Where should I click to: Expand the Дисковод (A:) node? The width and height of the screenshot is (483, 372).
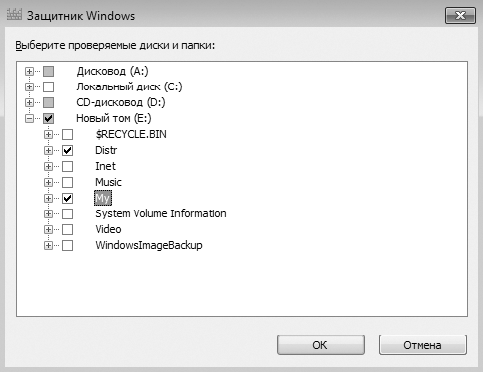pos(29,71)
